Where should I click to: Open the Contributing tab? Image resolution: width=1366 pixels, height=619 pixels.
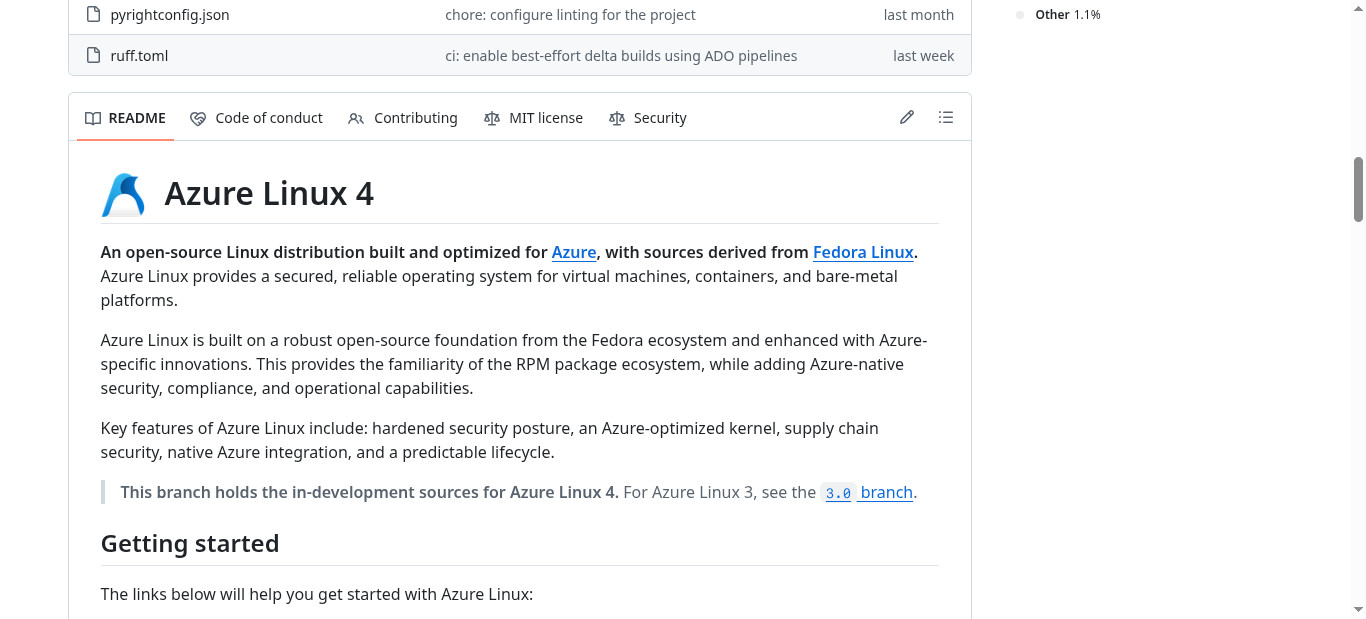403,118
